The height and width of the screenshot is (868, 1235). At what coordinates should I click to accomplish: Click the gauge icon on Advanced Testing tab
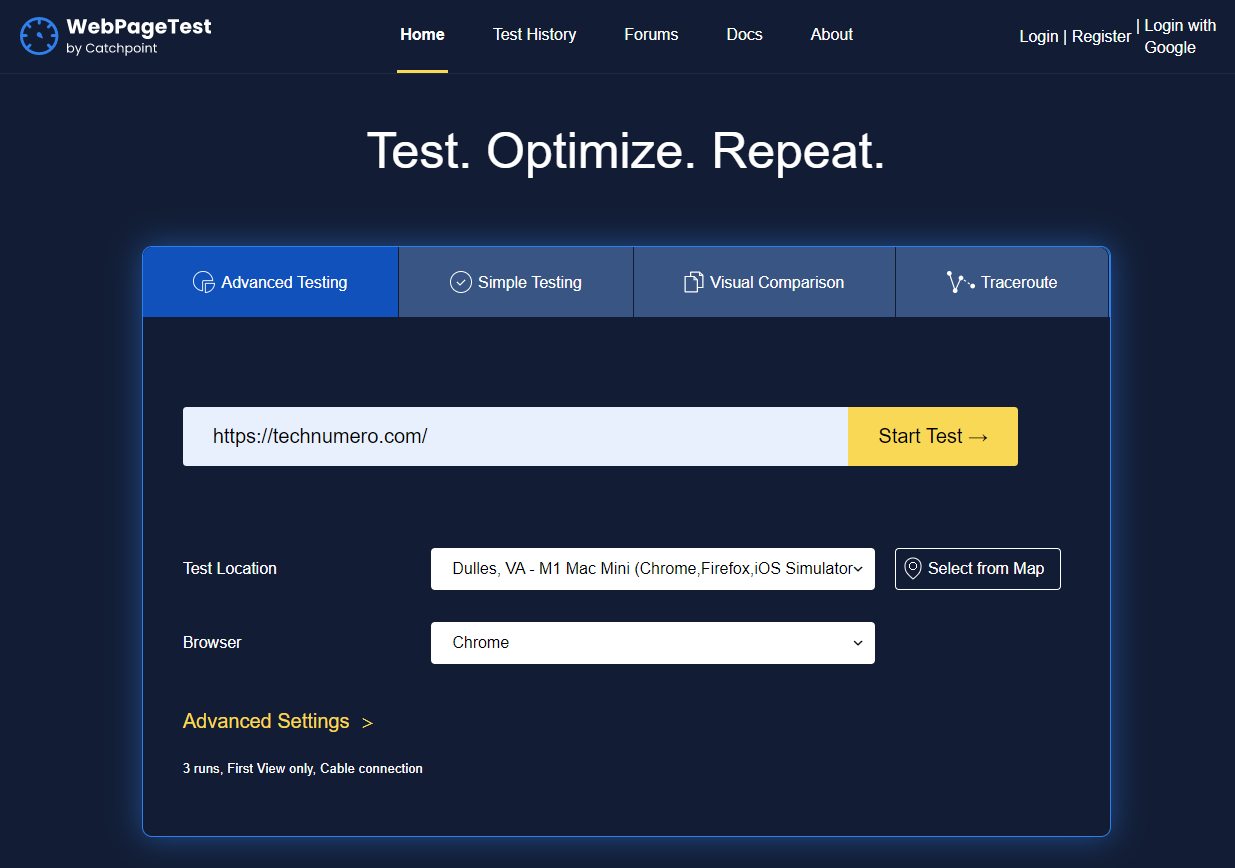pyautogui.click(x=202, y=282)
